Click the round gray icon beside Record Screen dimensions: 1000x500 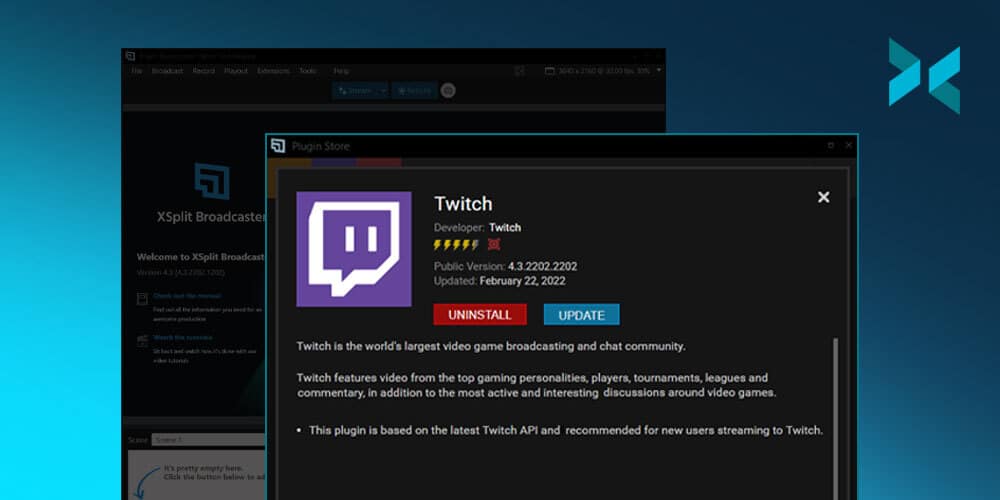tap(448, 91)
